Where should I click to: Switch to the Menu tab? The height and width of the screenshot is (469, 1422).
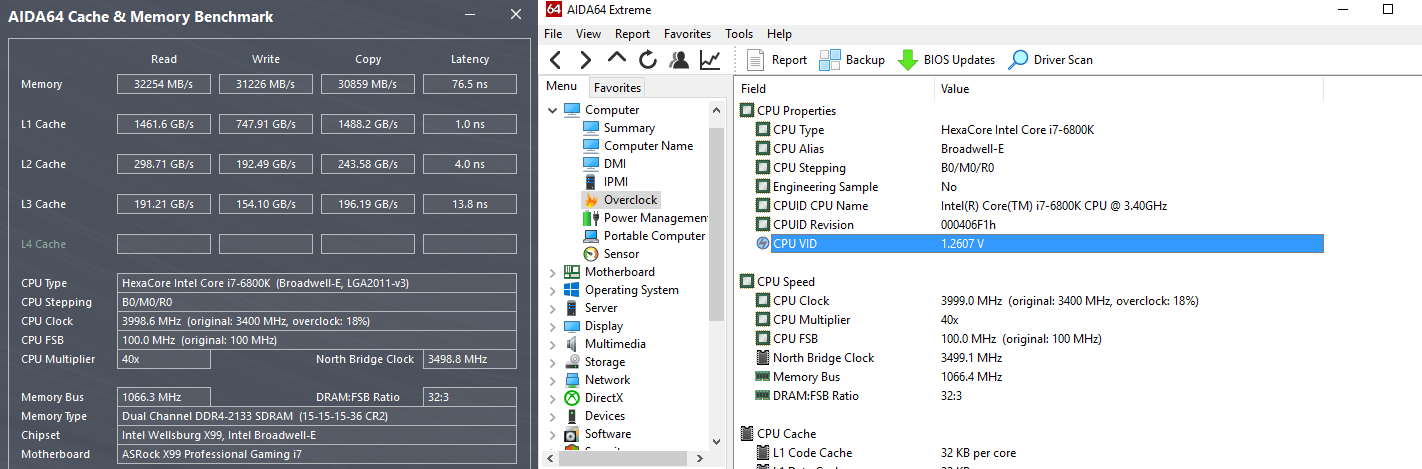tap(561, 87)
